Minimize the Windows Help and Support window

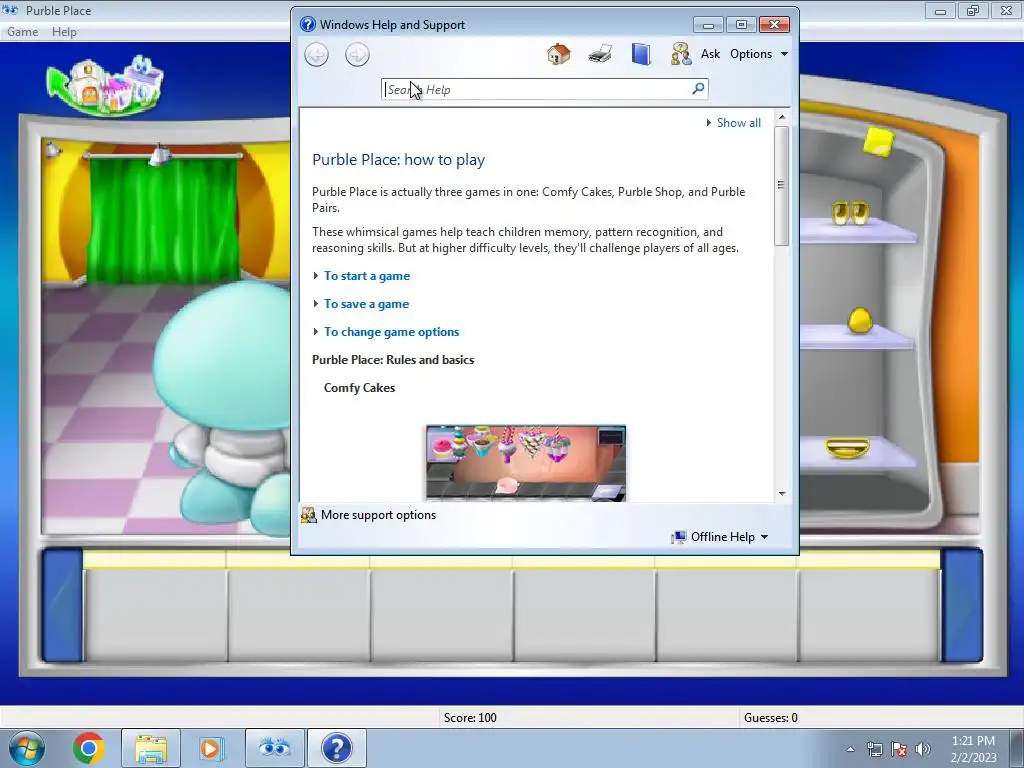click(708, 25)
